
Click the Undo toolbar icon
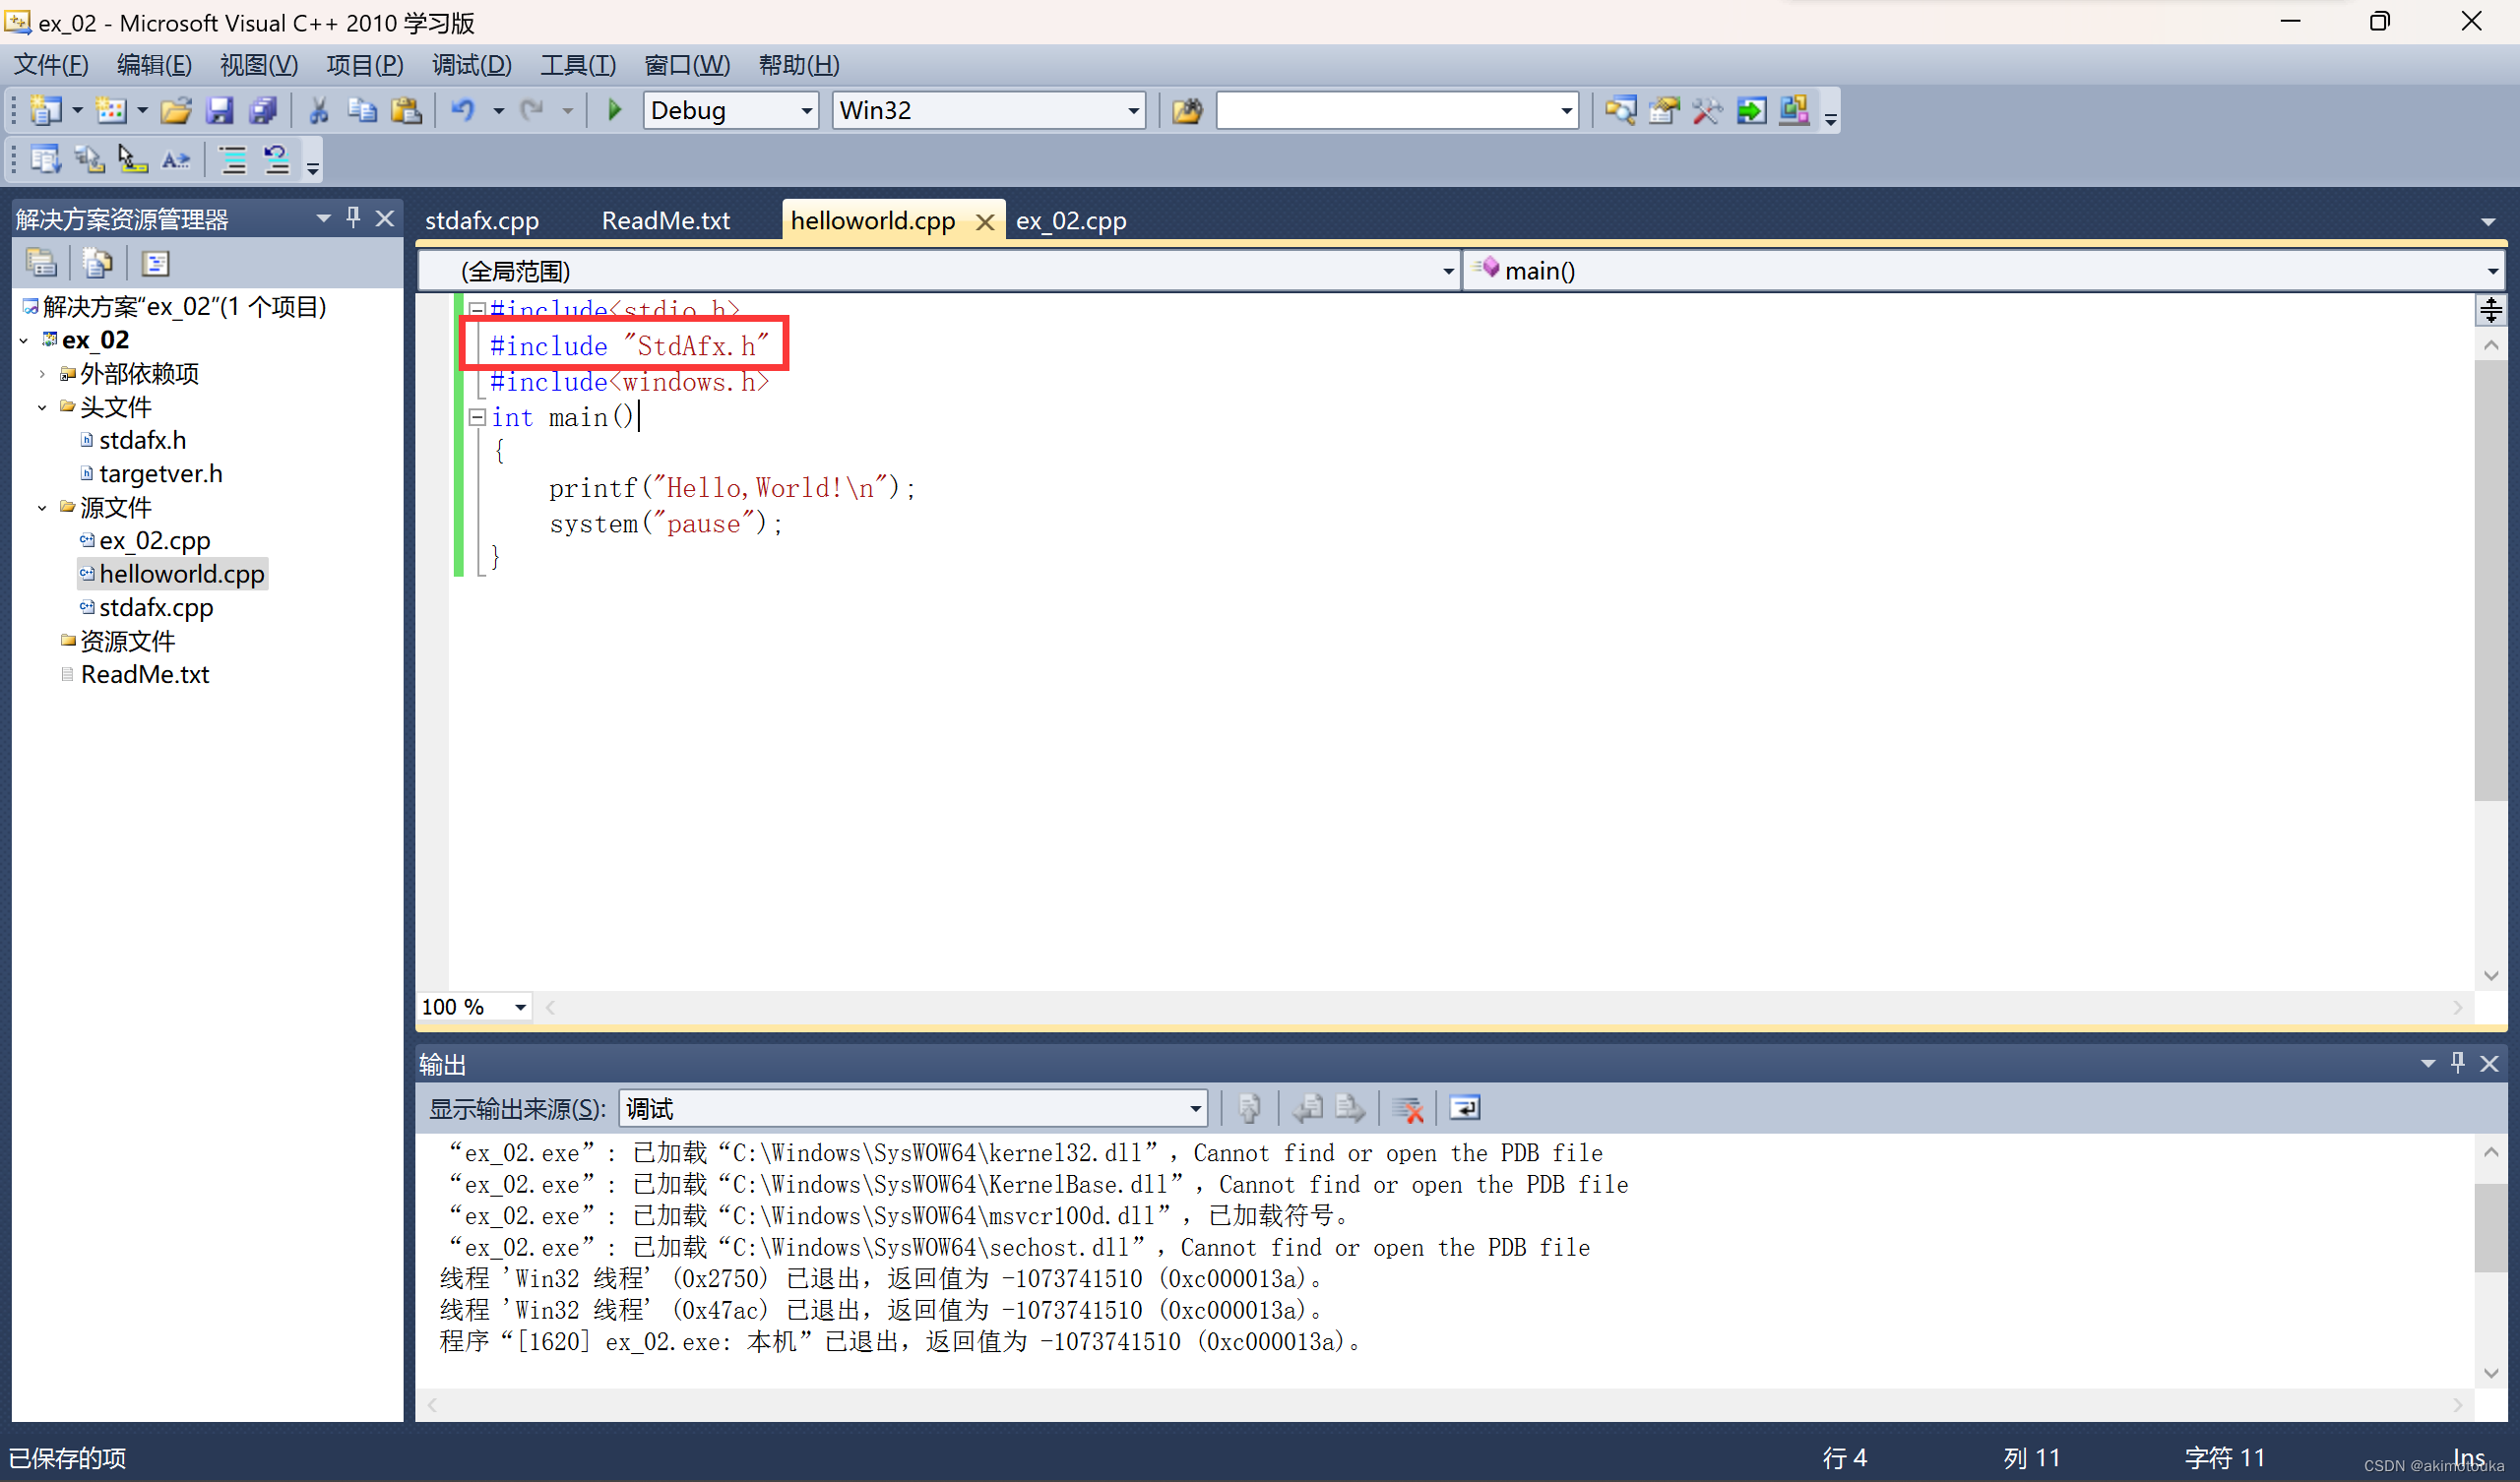(x=465, y=110)
